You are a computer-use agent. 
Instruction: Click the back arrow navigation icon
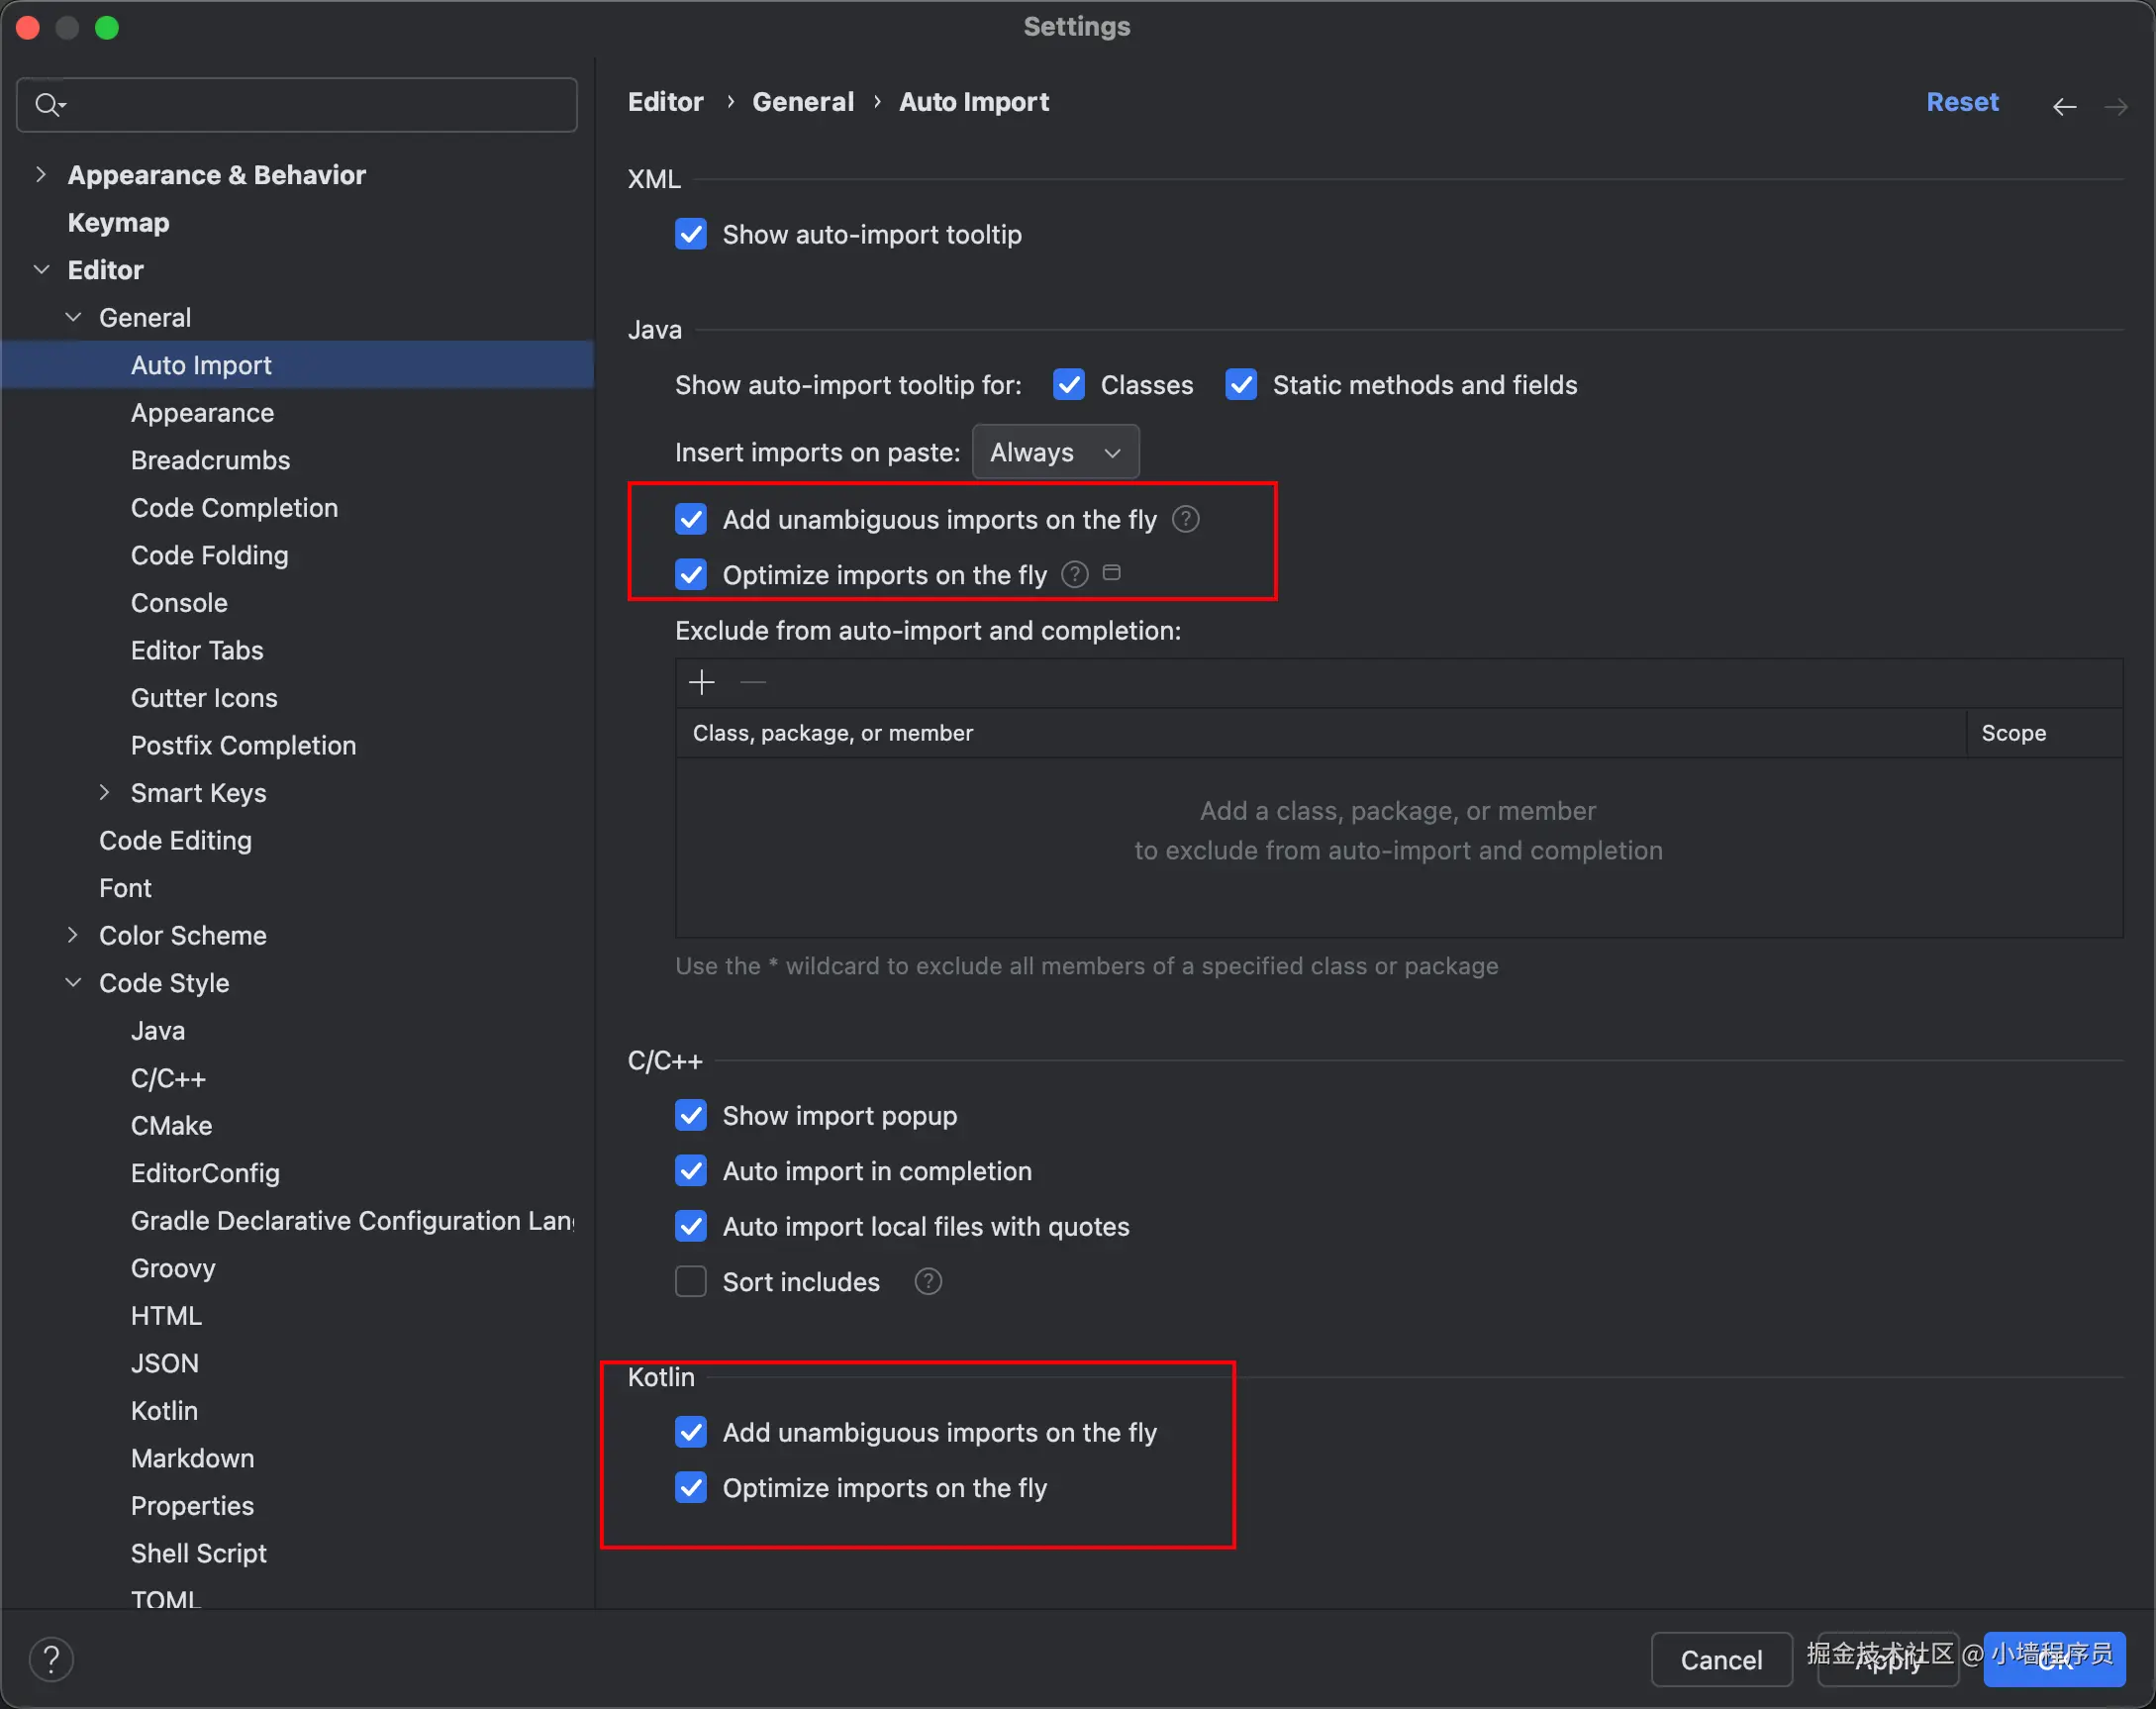tap(2064, 106)
